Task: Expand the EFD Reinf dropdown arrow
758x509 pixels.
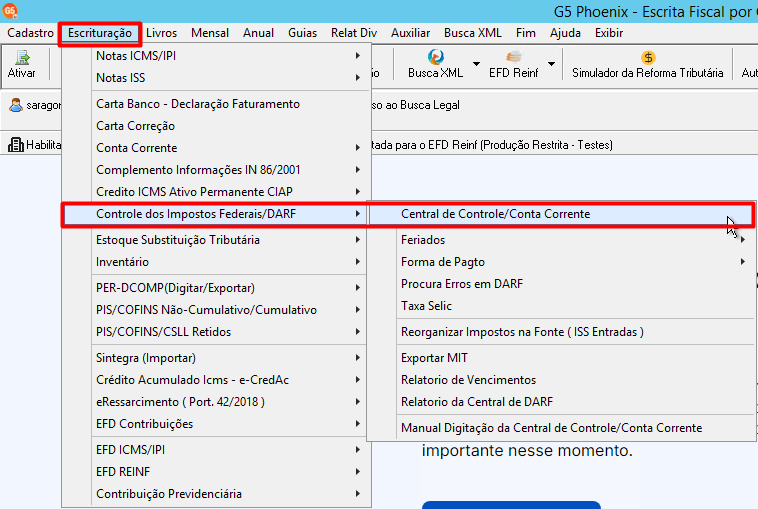Action: 551,64
